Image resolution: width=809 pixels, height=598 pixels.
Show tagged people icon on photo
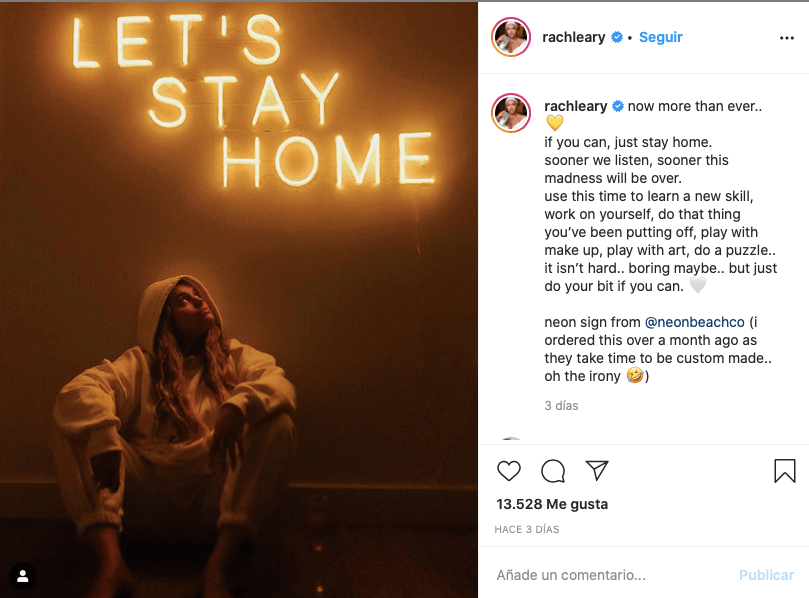coord(23,576)
